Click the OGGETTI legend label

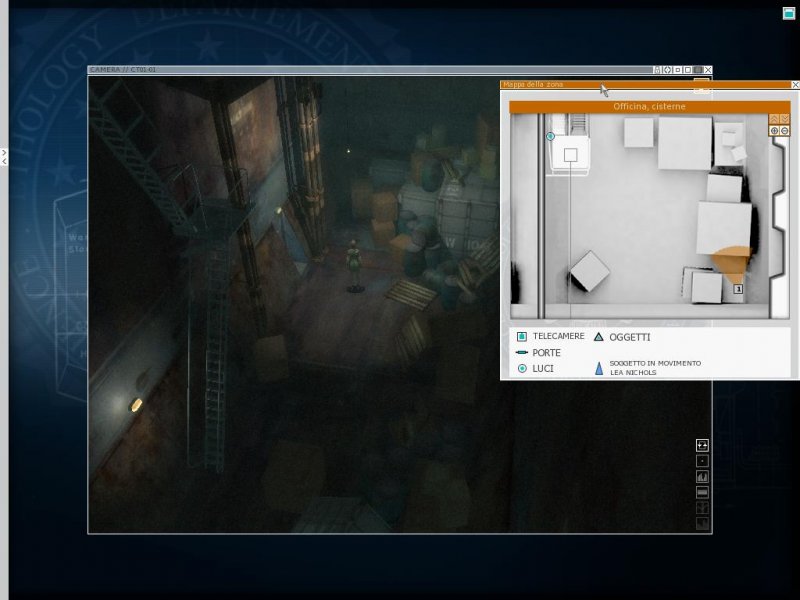click(629, 337)
